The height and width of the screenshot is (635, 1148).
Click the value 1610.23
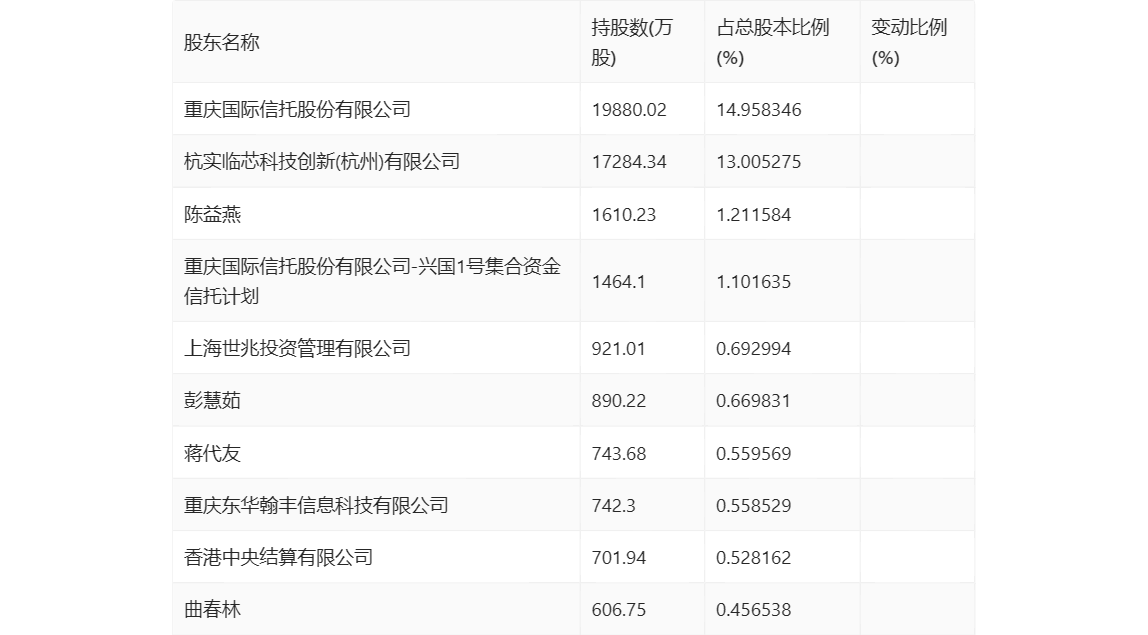624,215
